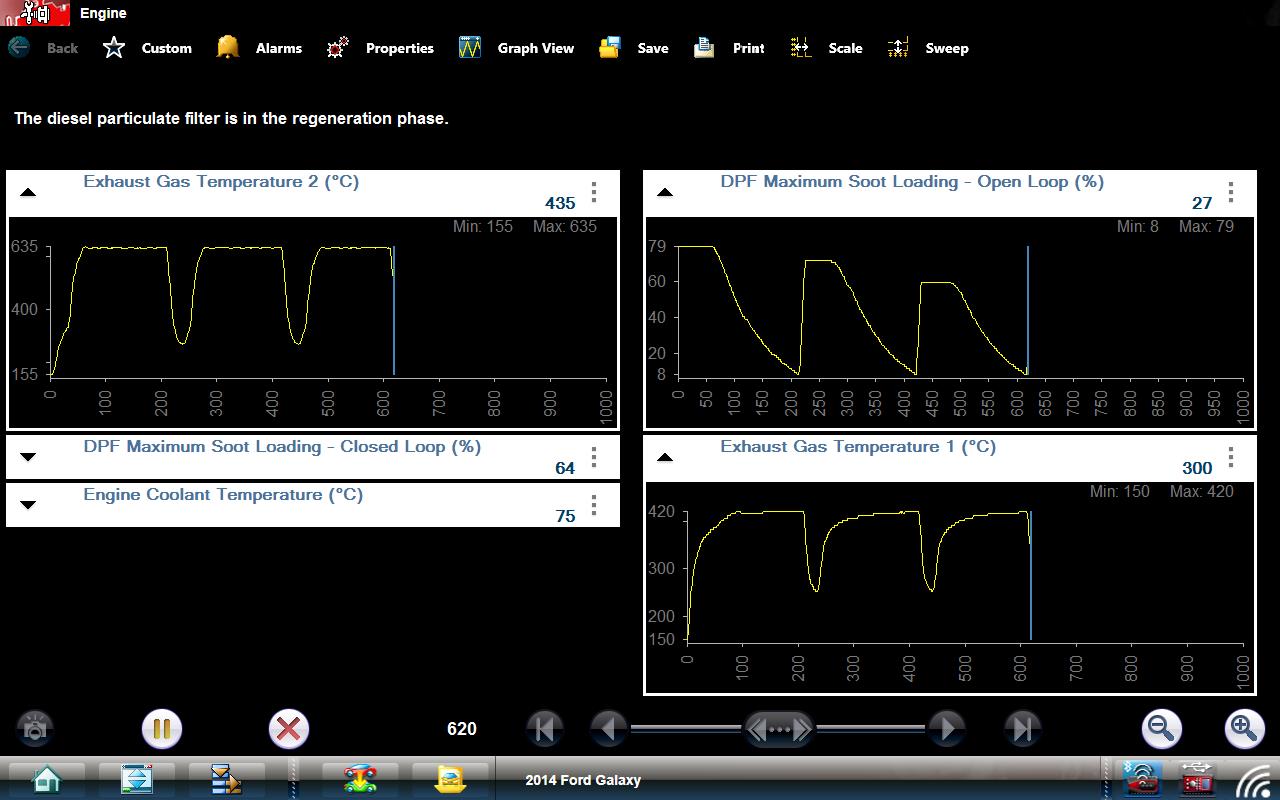
Task: Pause the live data recording
Action: pyautogui.click(x=161, y=729)
